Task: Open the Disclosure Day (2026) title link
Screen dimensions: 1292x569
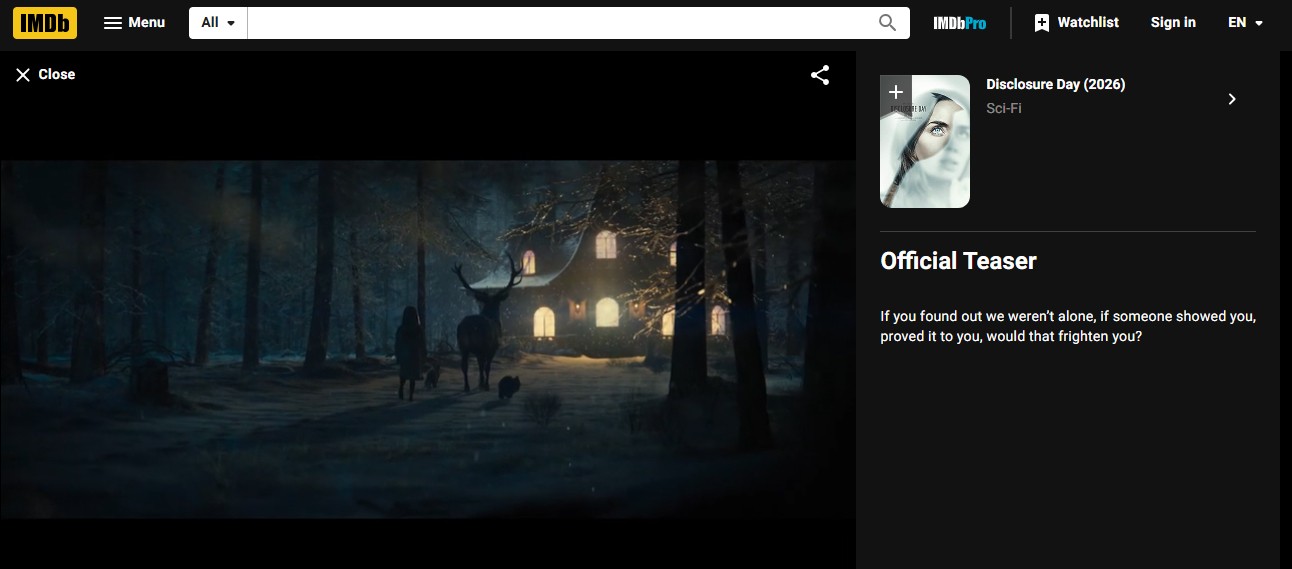Action: (1055, 85)
